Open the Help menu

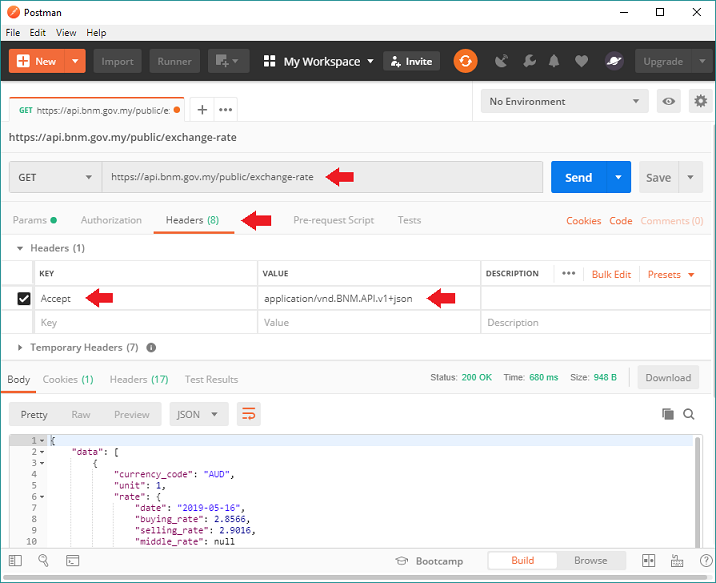pos(96,33)
